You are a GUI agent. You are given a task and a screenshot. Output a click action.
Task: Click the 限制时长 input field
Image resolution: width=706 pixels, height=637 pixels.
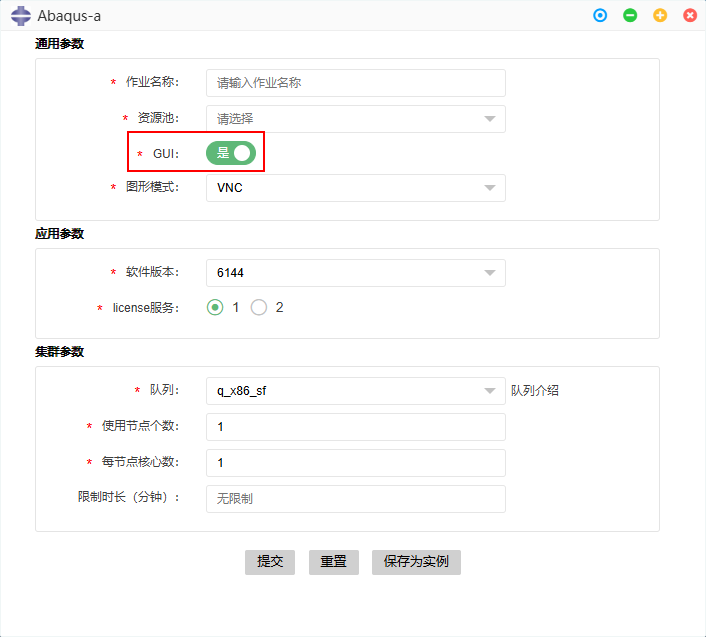tap(356, 499)
